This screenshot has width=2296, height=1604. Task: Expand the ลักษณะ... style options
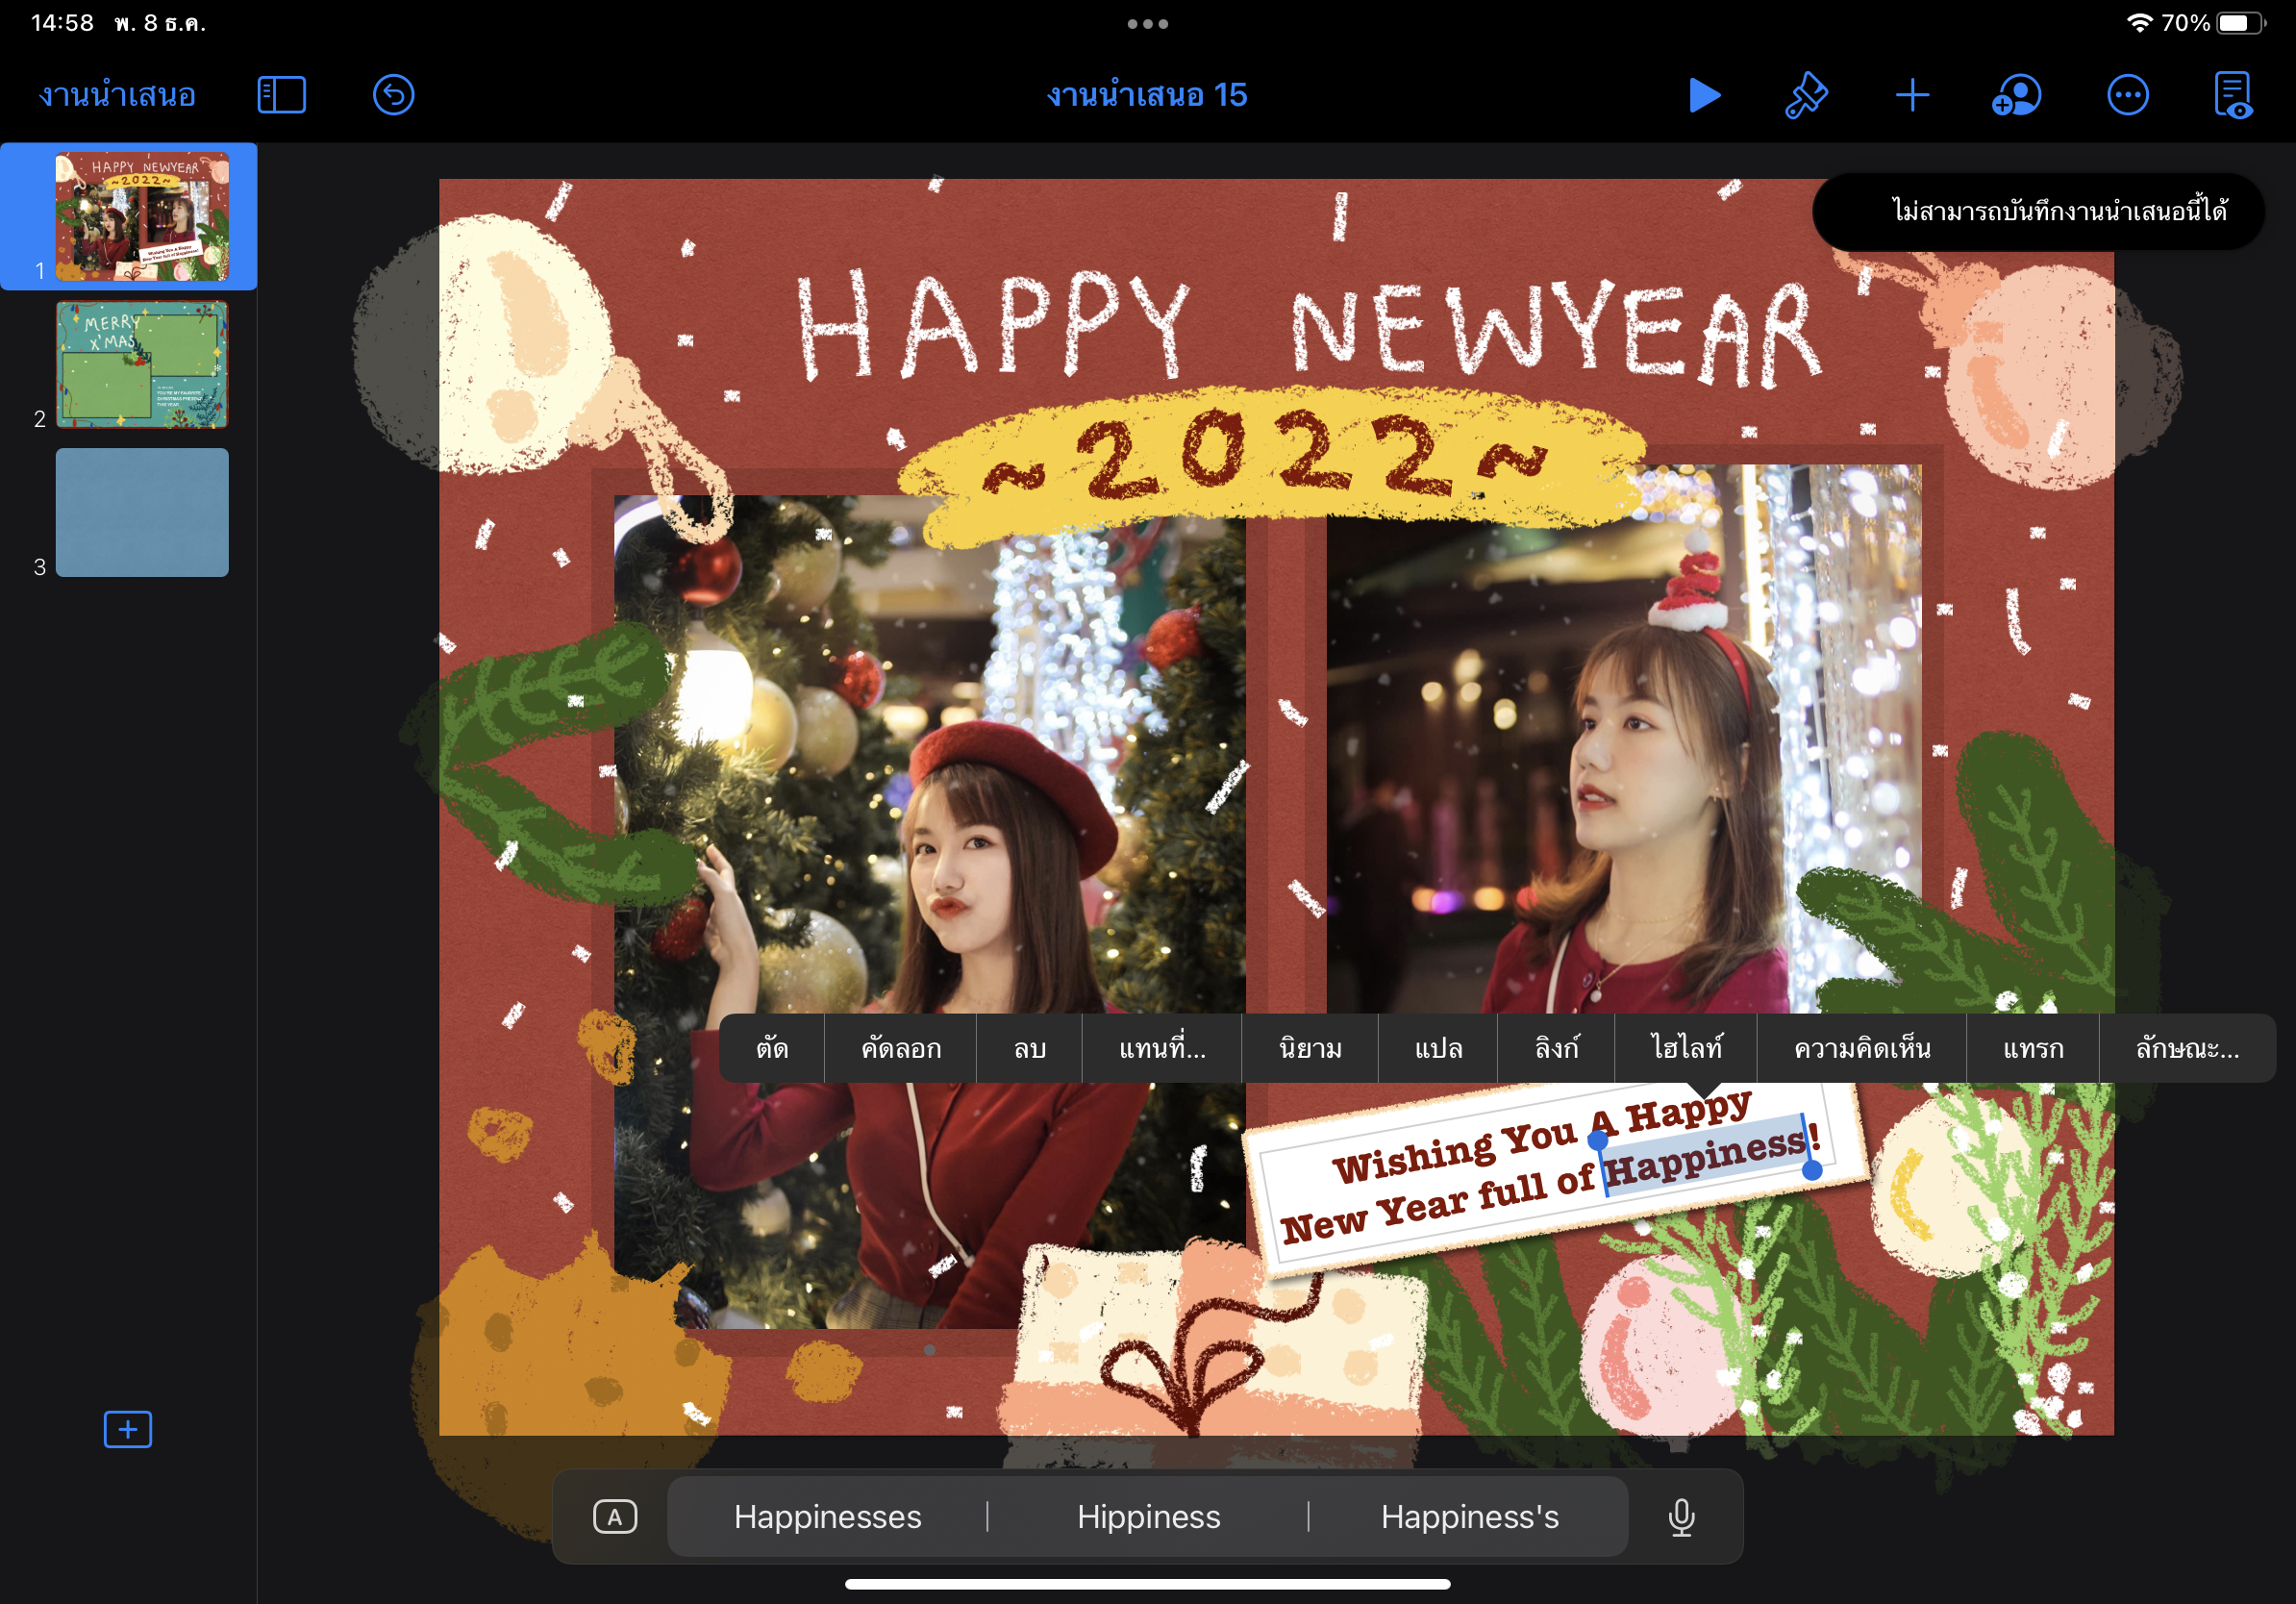point(2186,1048)
